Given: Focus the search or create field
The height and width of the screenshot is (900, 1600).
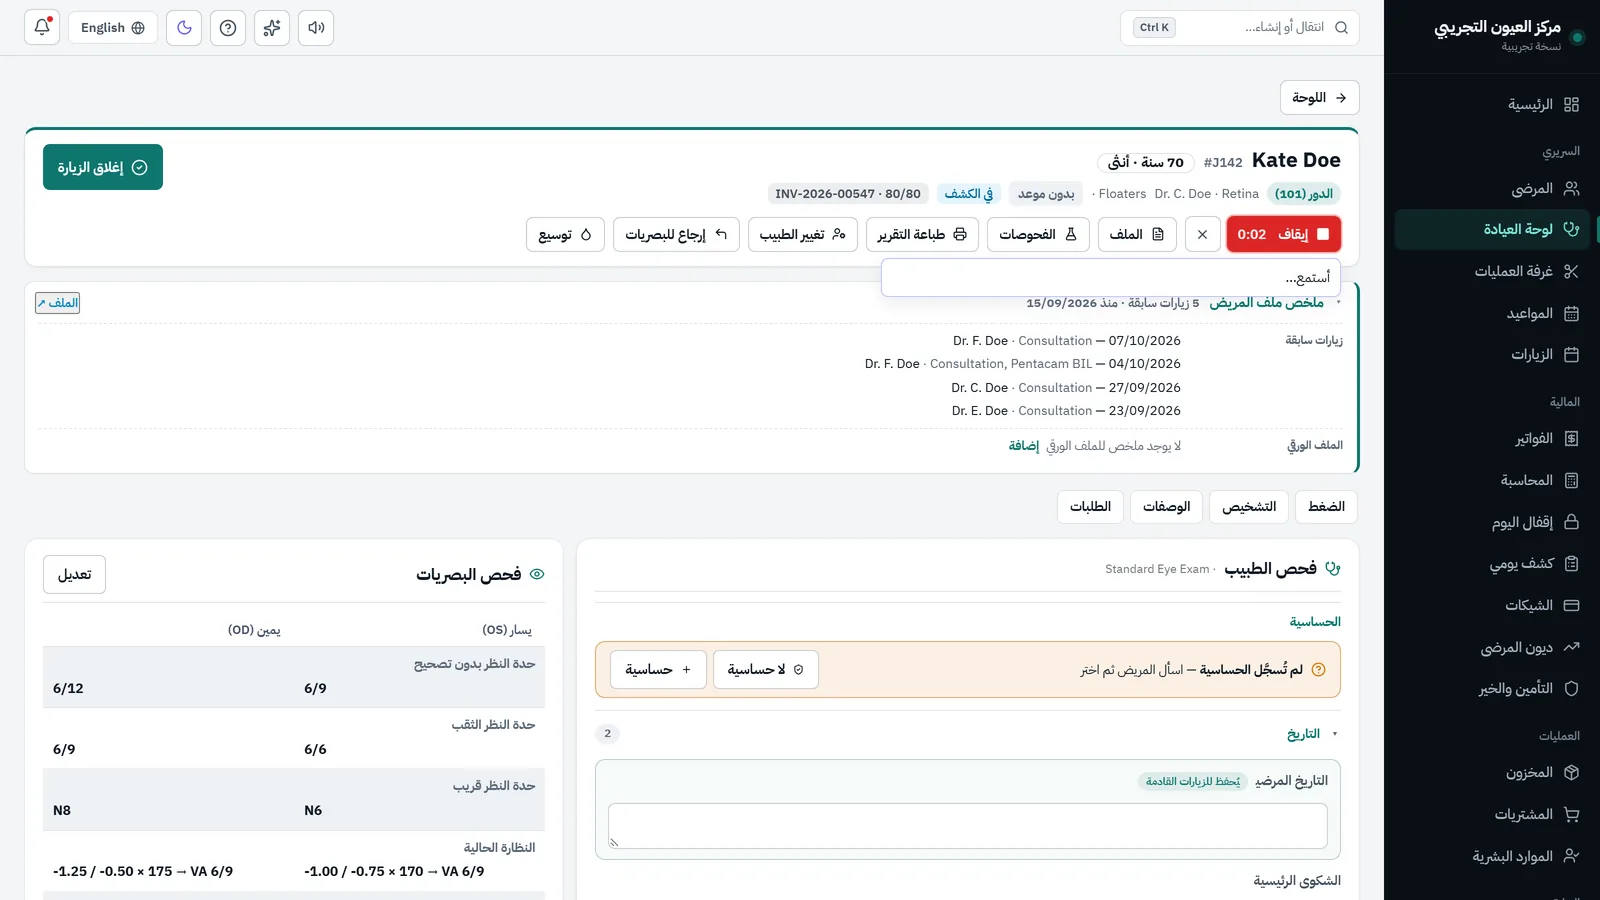Looking at the screenshot, I should pos(1240,27).
